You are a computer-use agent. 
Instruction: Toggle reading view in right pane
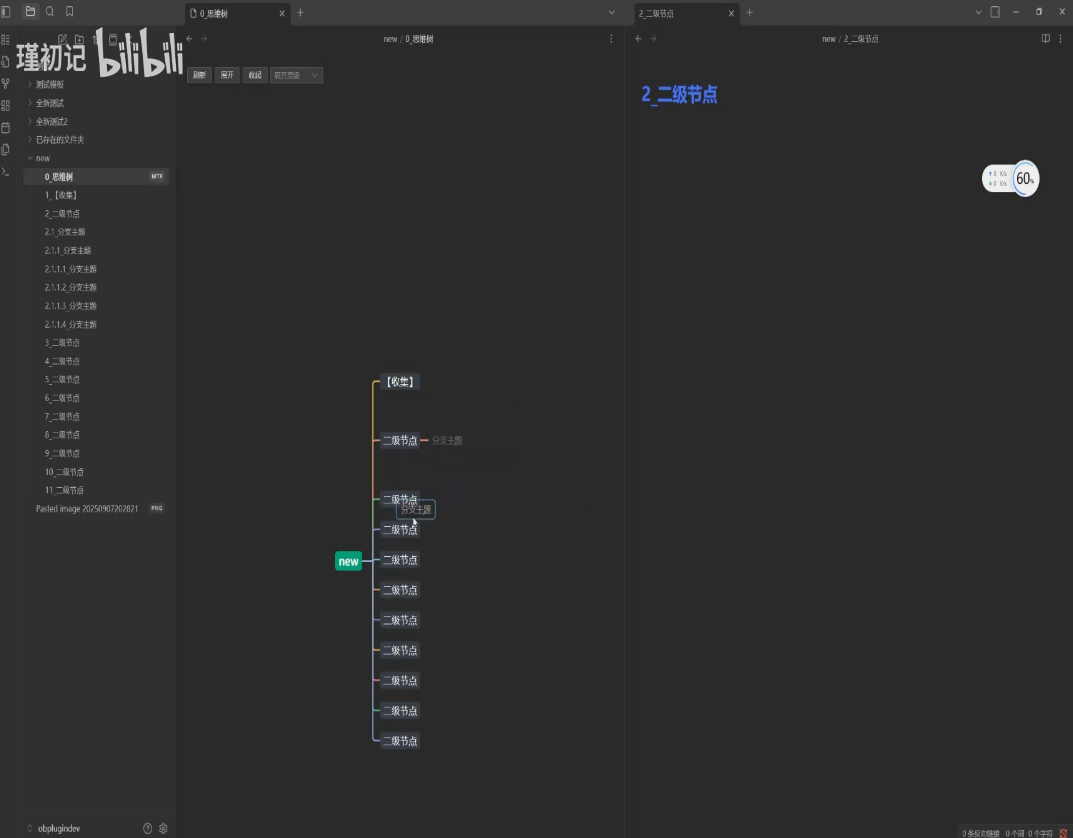1045,39
